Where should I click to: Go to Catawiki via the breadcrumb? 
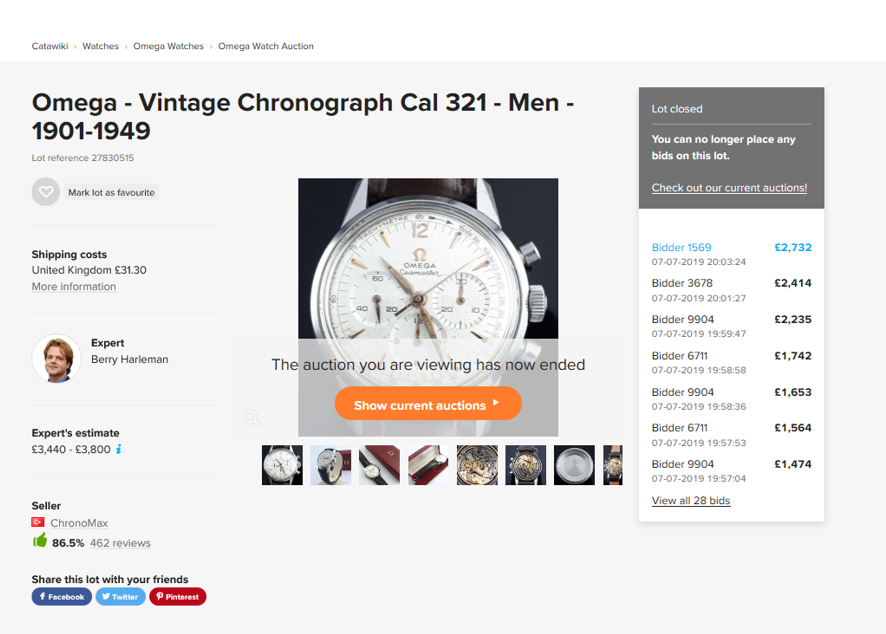point(49,46)
